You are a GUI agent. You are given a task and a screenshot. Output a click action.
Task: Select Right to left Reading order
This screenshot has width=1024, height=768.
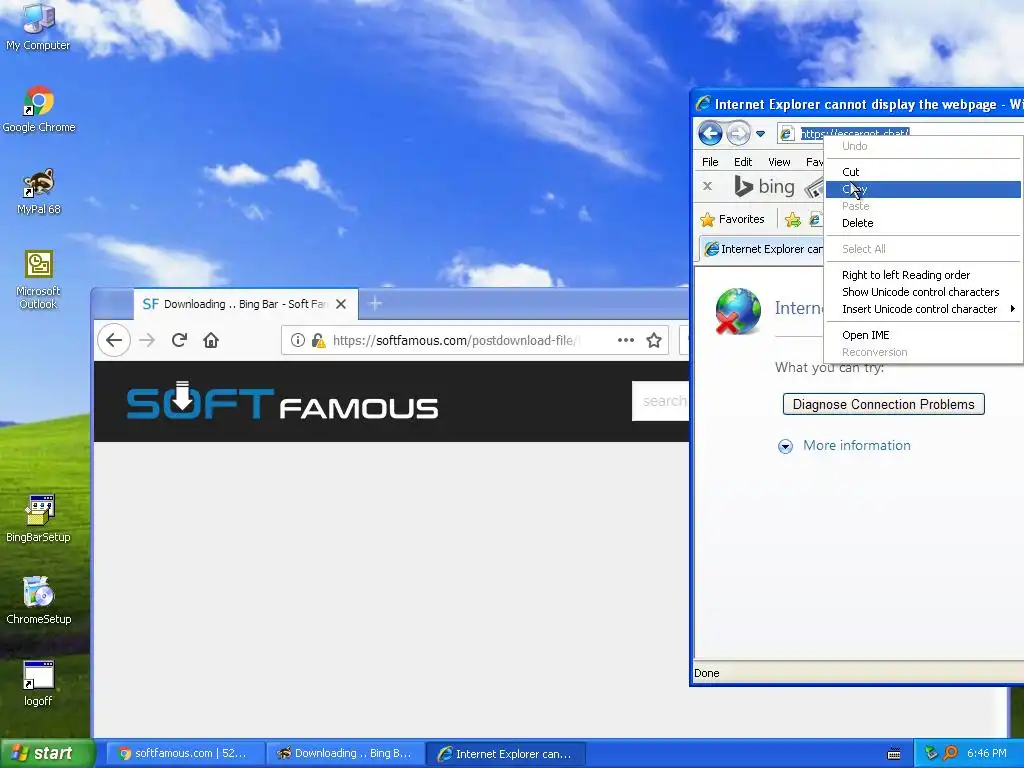pos(923,275)
